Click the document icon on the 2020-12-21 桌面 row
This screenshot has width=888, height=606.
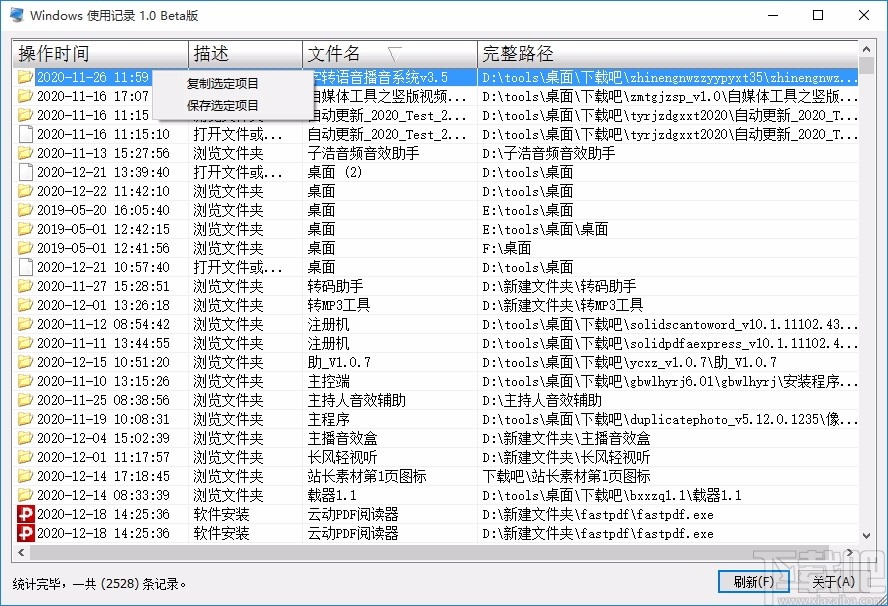point(25,267)
